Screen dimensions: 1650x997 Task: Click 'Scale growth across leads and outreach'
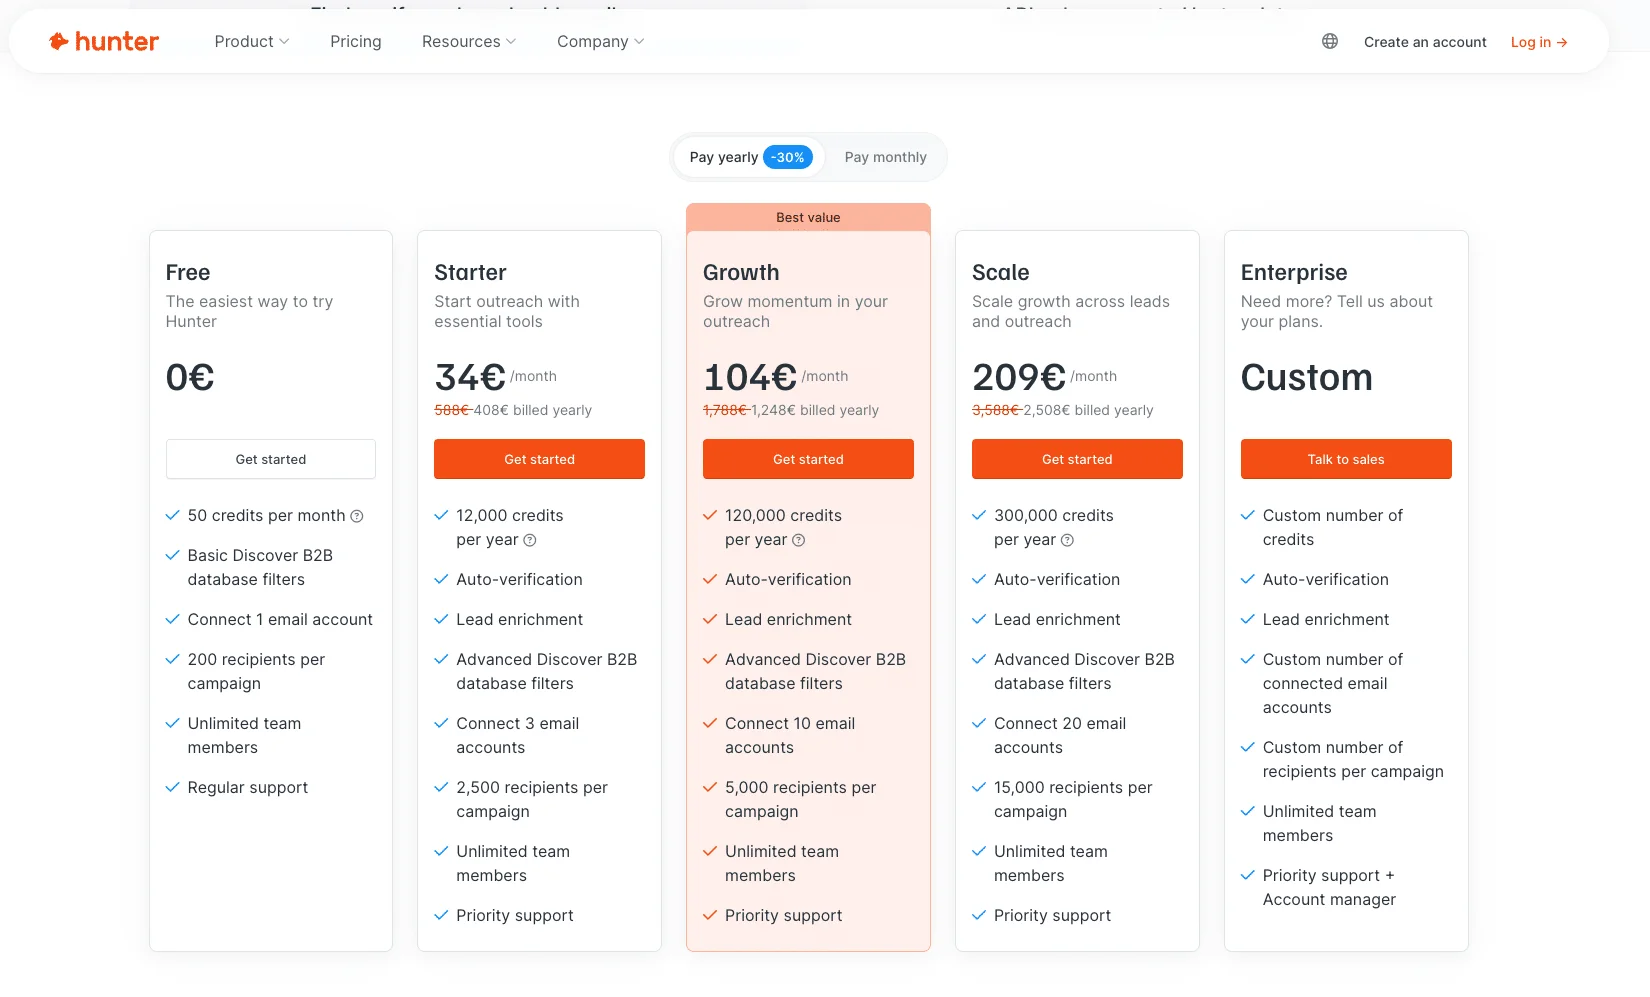click(x=1070, y=311)
